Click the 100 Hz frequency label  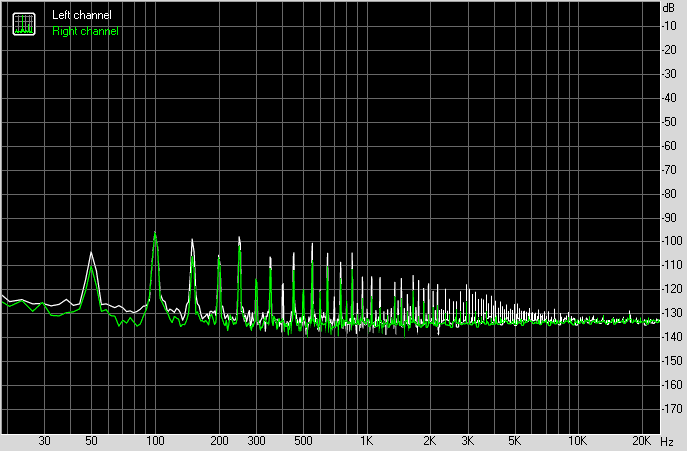(x=155, y=441)
